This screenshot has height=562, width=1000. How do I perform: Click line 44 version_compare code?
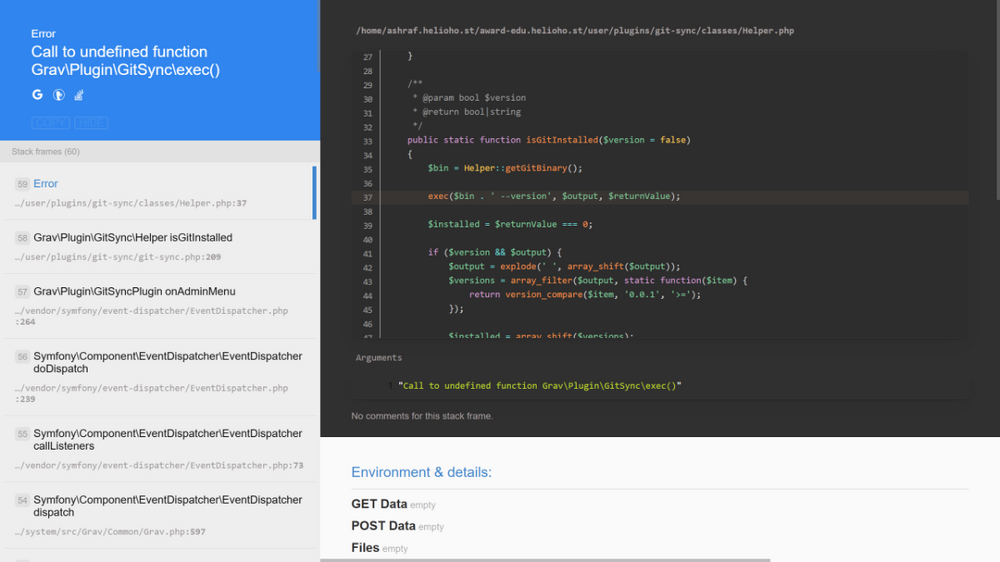pos(585,295)
